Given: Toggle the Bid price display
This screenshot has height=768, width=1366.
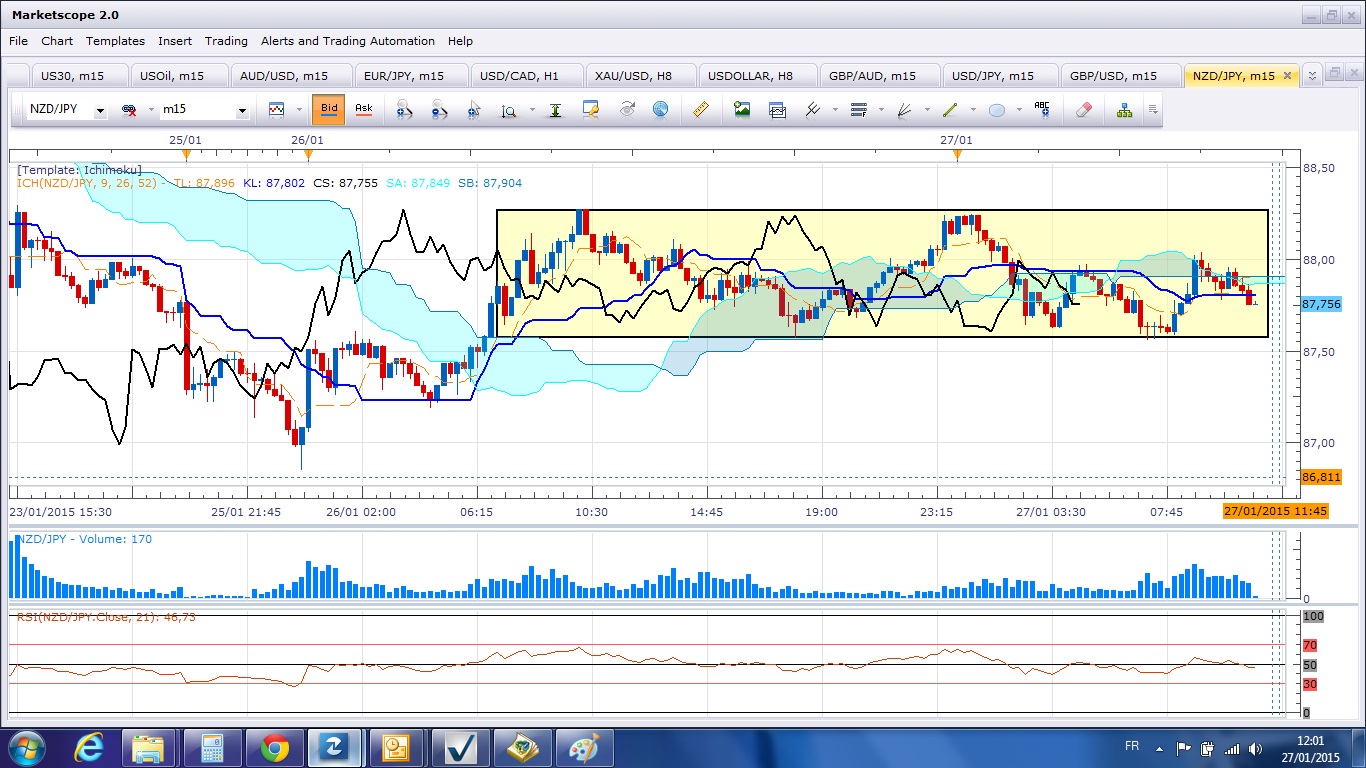Looking at the screenshot, I should 328,109.
